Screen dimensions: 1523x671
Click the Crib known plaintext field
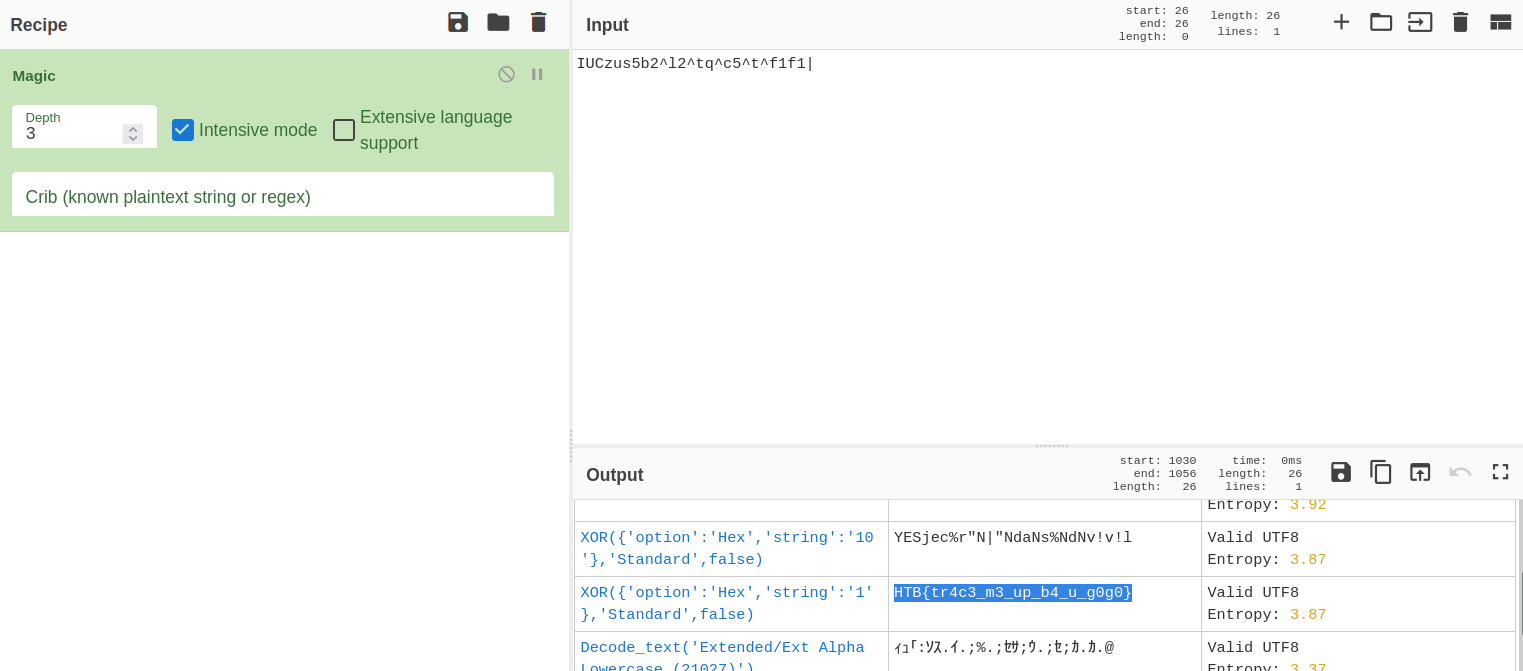(x=283, y=197)
